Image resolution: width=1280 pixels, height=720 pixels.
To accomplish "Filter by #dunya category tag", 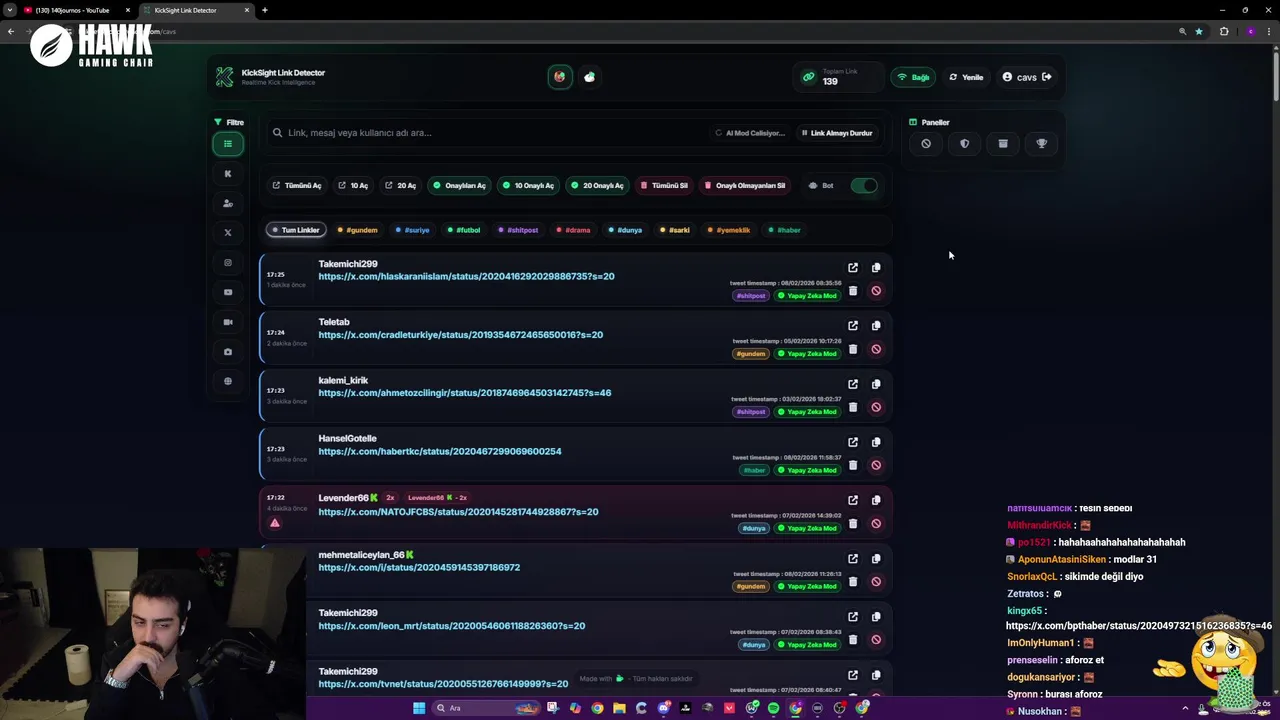I will point(625,230).
